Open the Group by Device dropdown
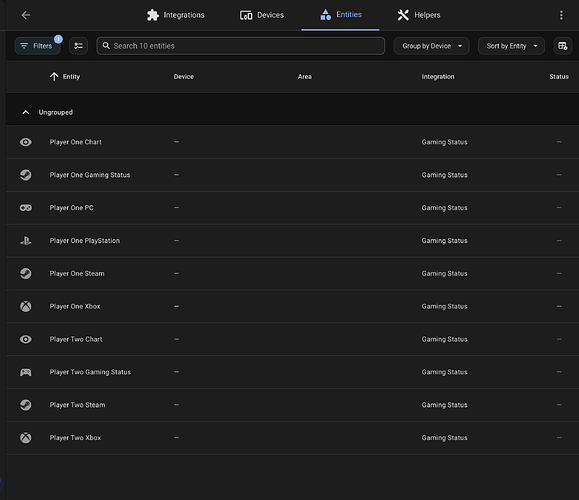Viewport: 579px width, 500px height. coord(431,46)
